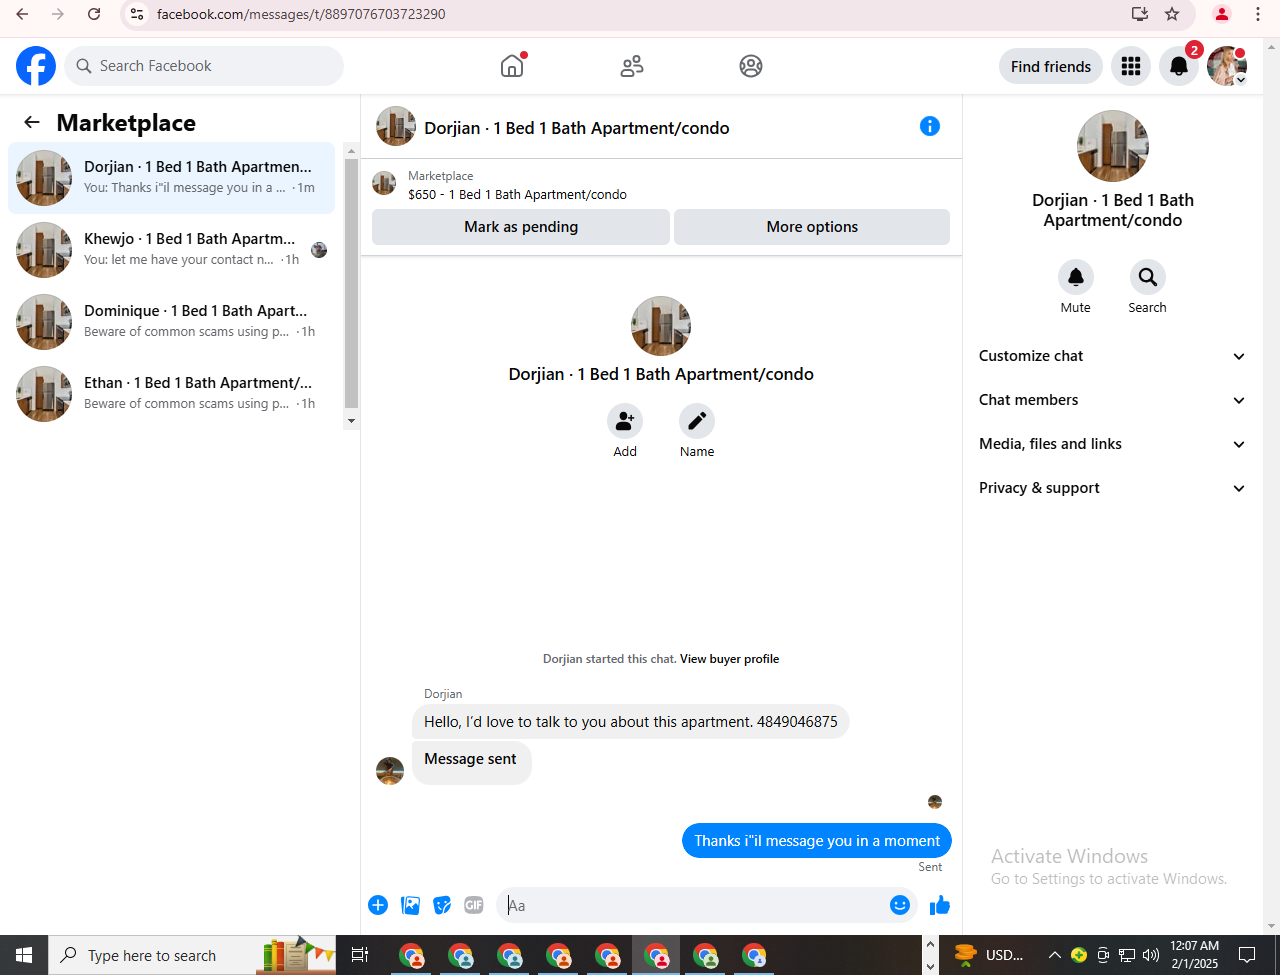Image resolution: width=1280 pixels, height=975 pixels.
Task: Open the GIF picker
Action: point(474,905)
